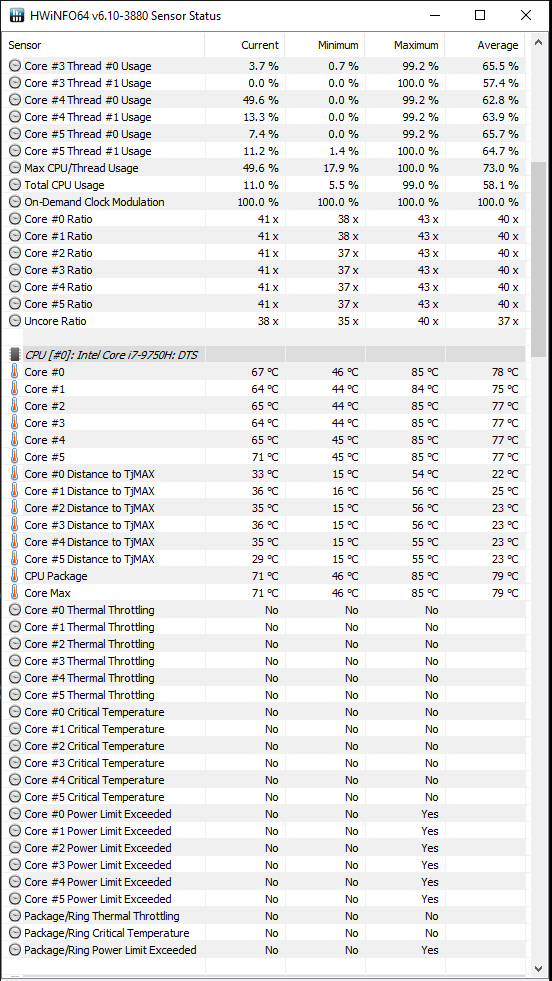Click the thermometer icon beside Core #5 temperature
Screen dimensions: 552x981
[15, 457]
